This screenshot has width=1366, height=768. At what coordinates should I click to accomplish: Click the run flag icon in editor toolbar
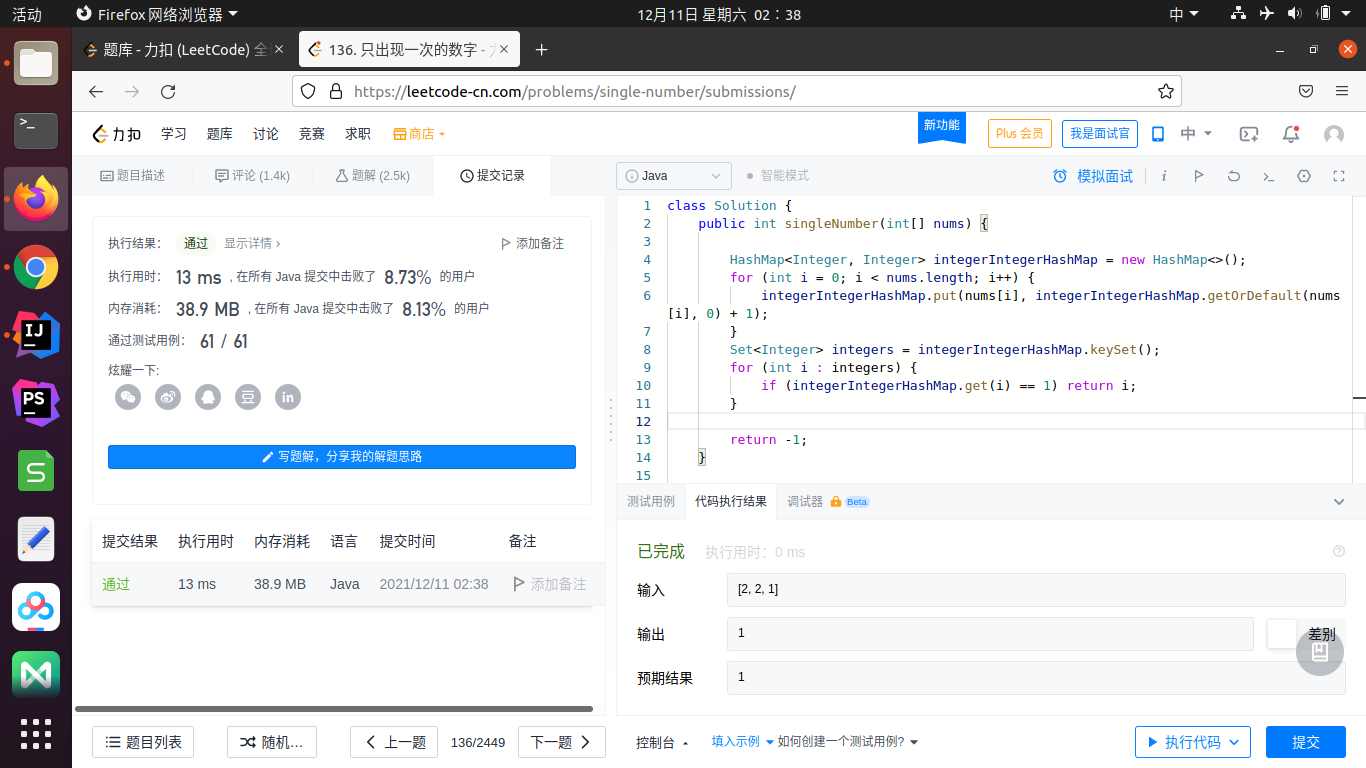(1199, 176)
